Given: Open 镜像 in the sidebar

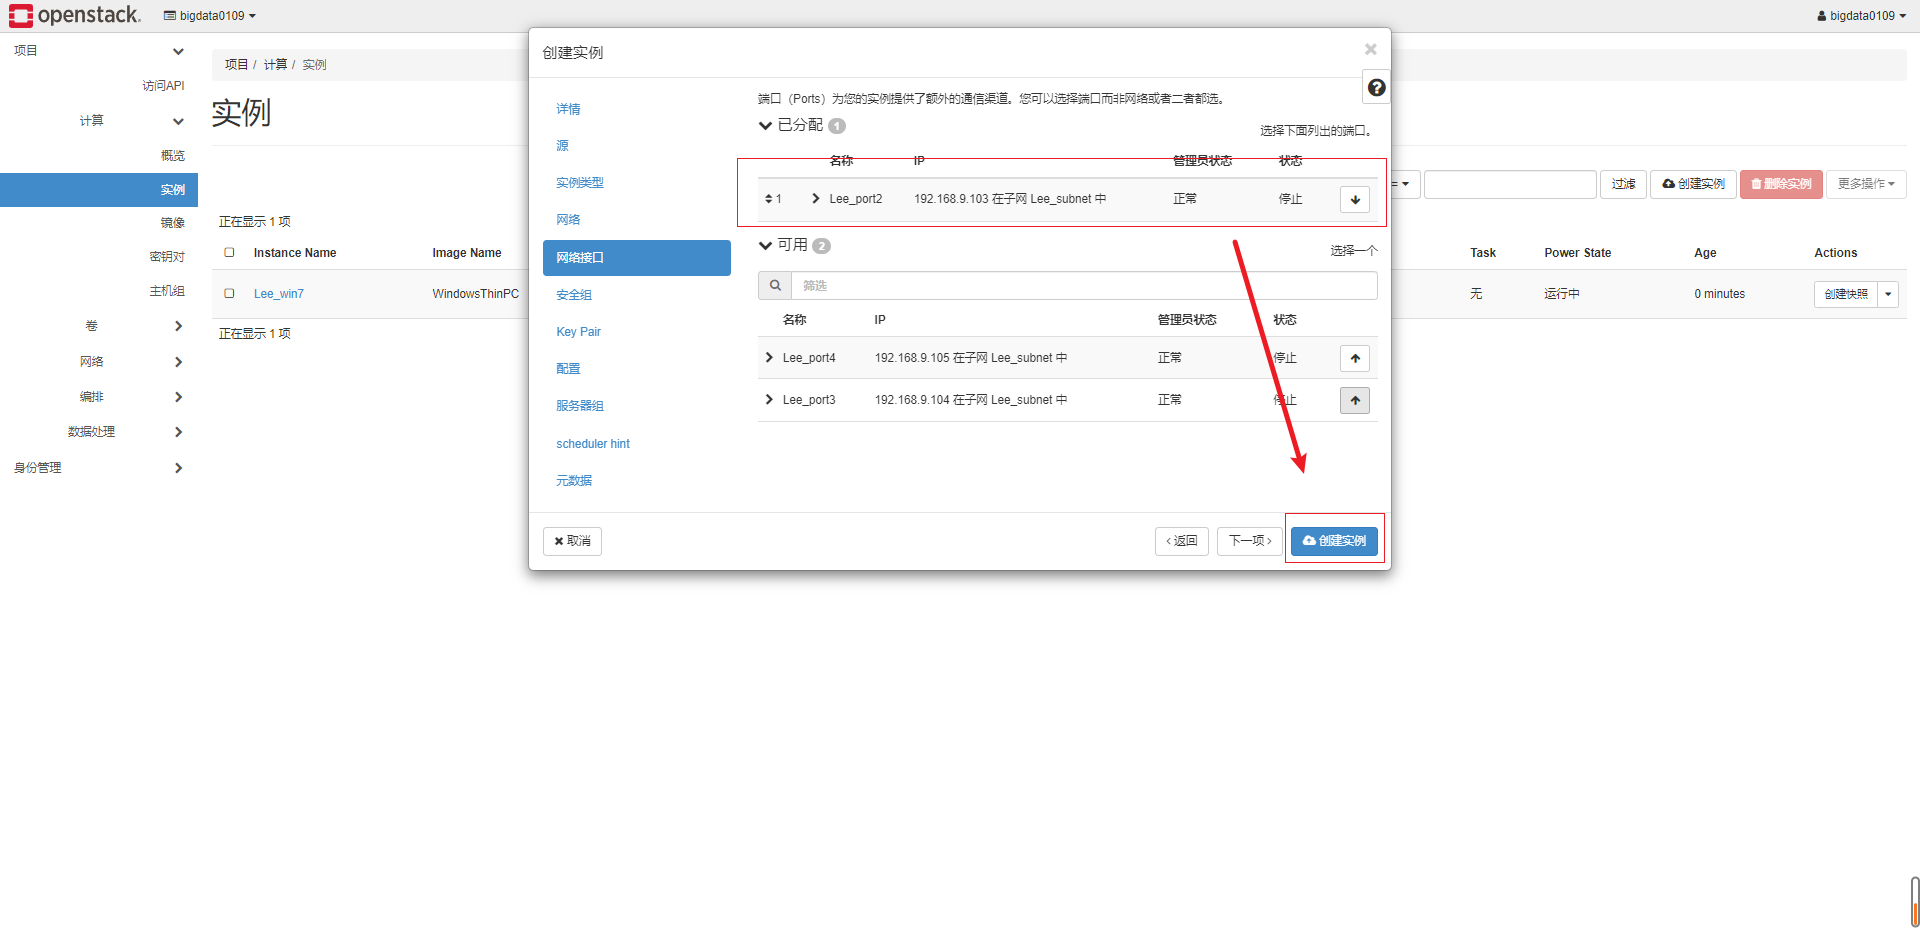Looking at the screenshot, I should point(172,223).
